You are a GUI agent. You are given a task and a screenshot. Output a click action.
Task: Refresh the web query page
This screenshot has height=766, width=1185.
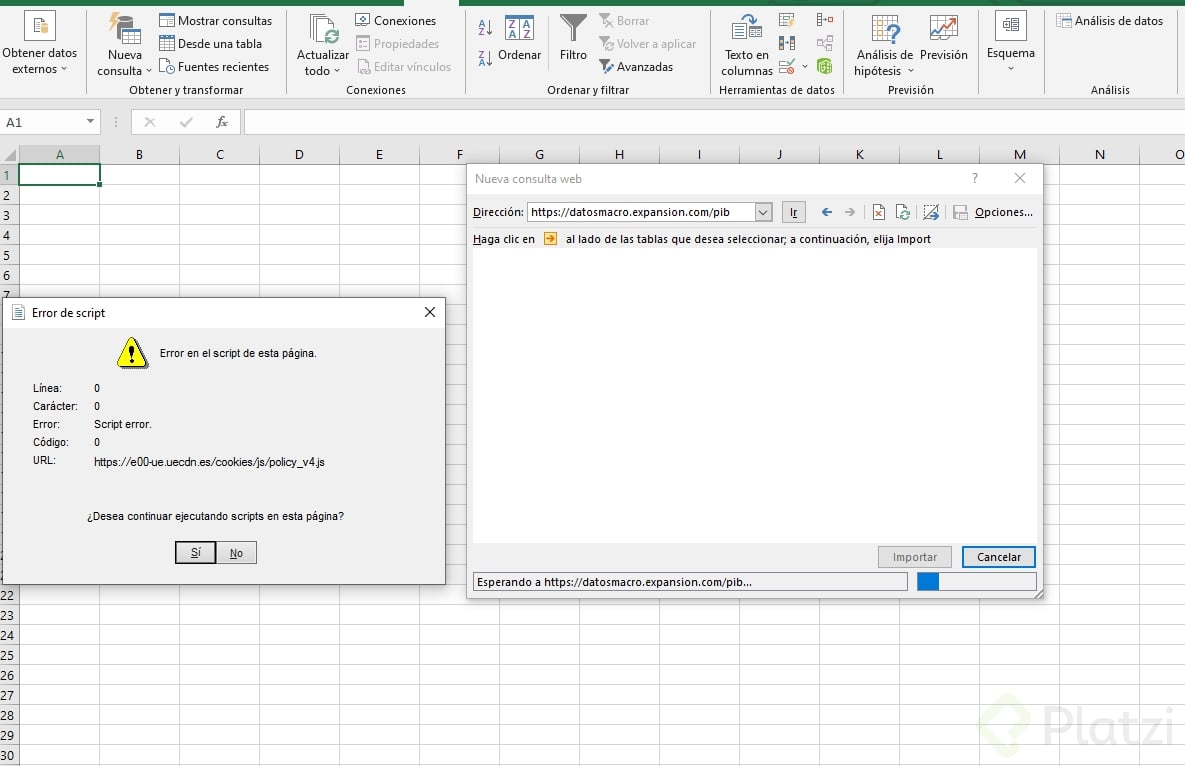[902, 212]
